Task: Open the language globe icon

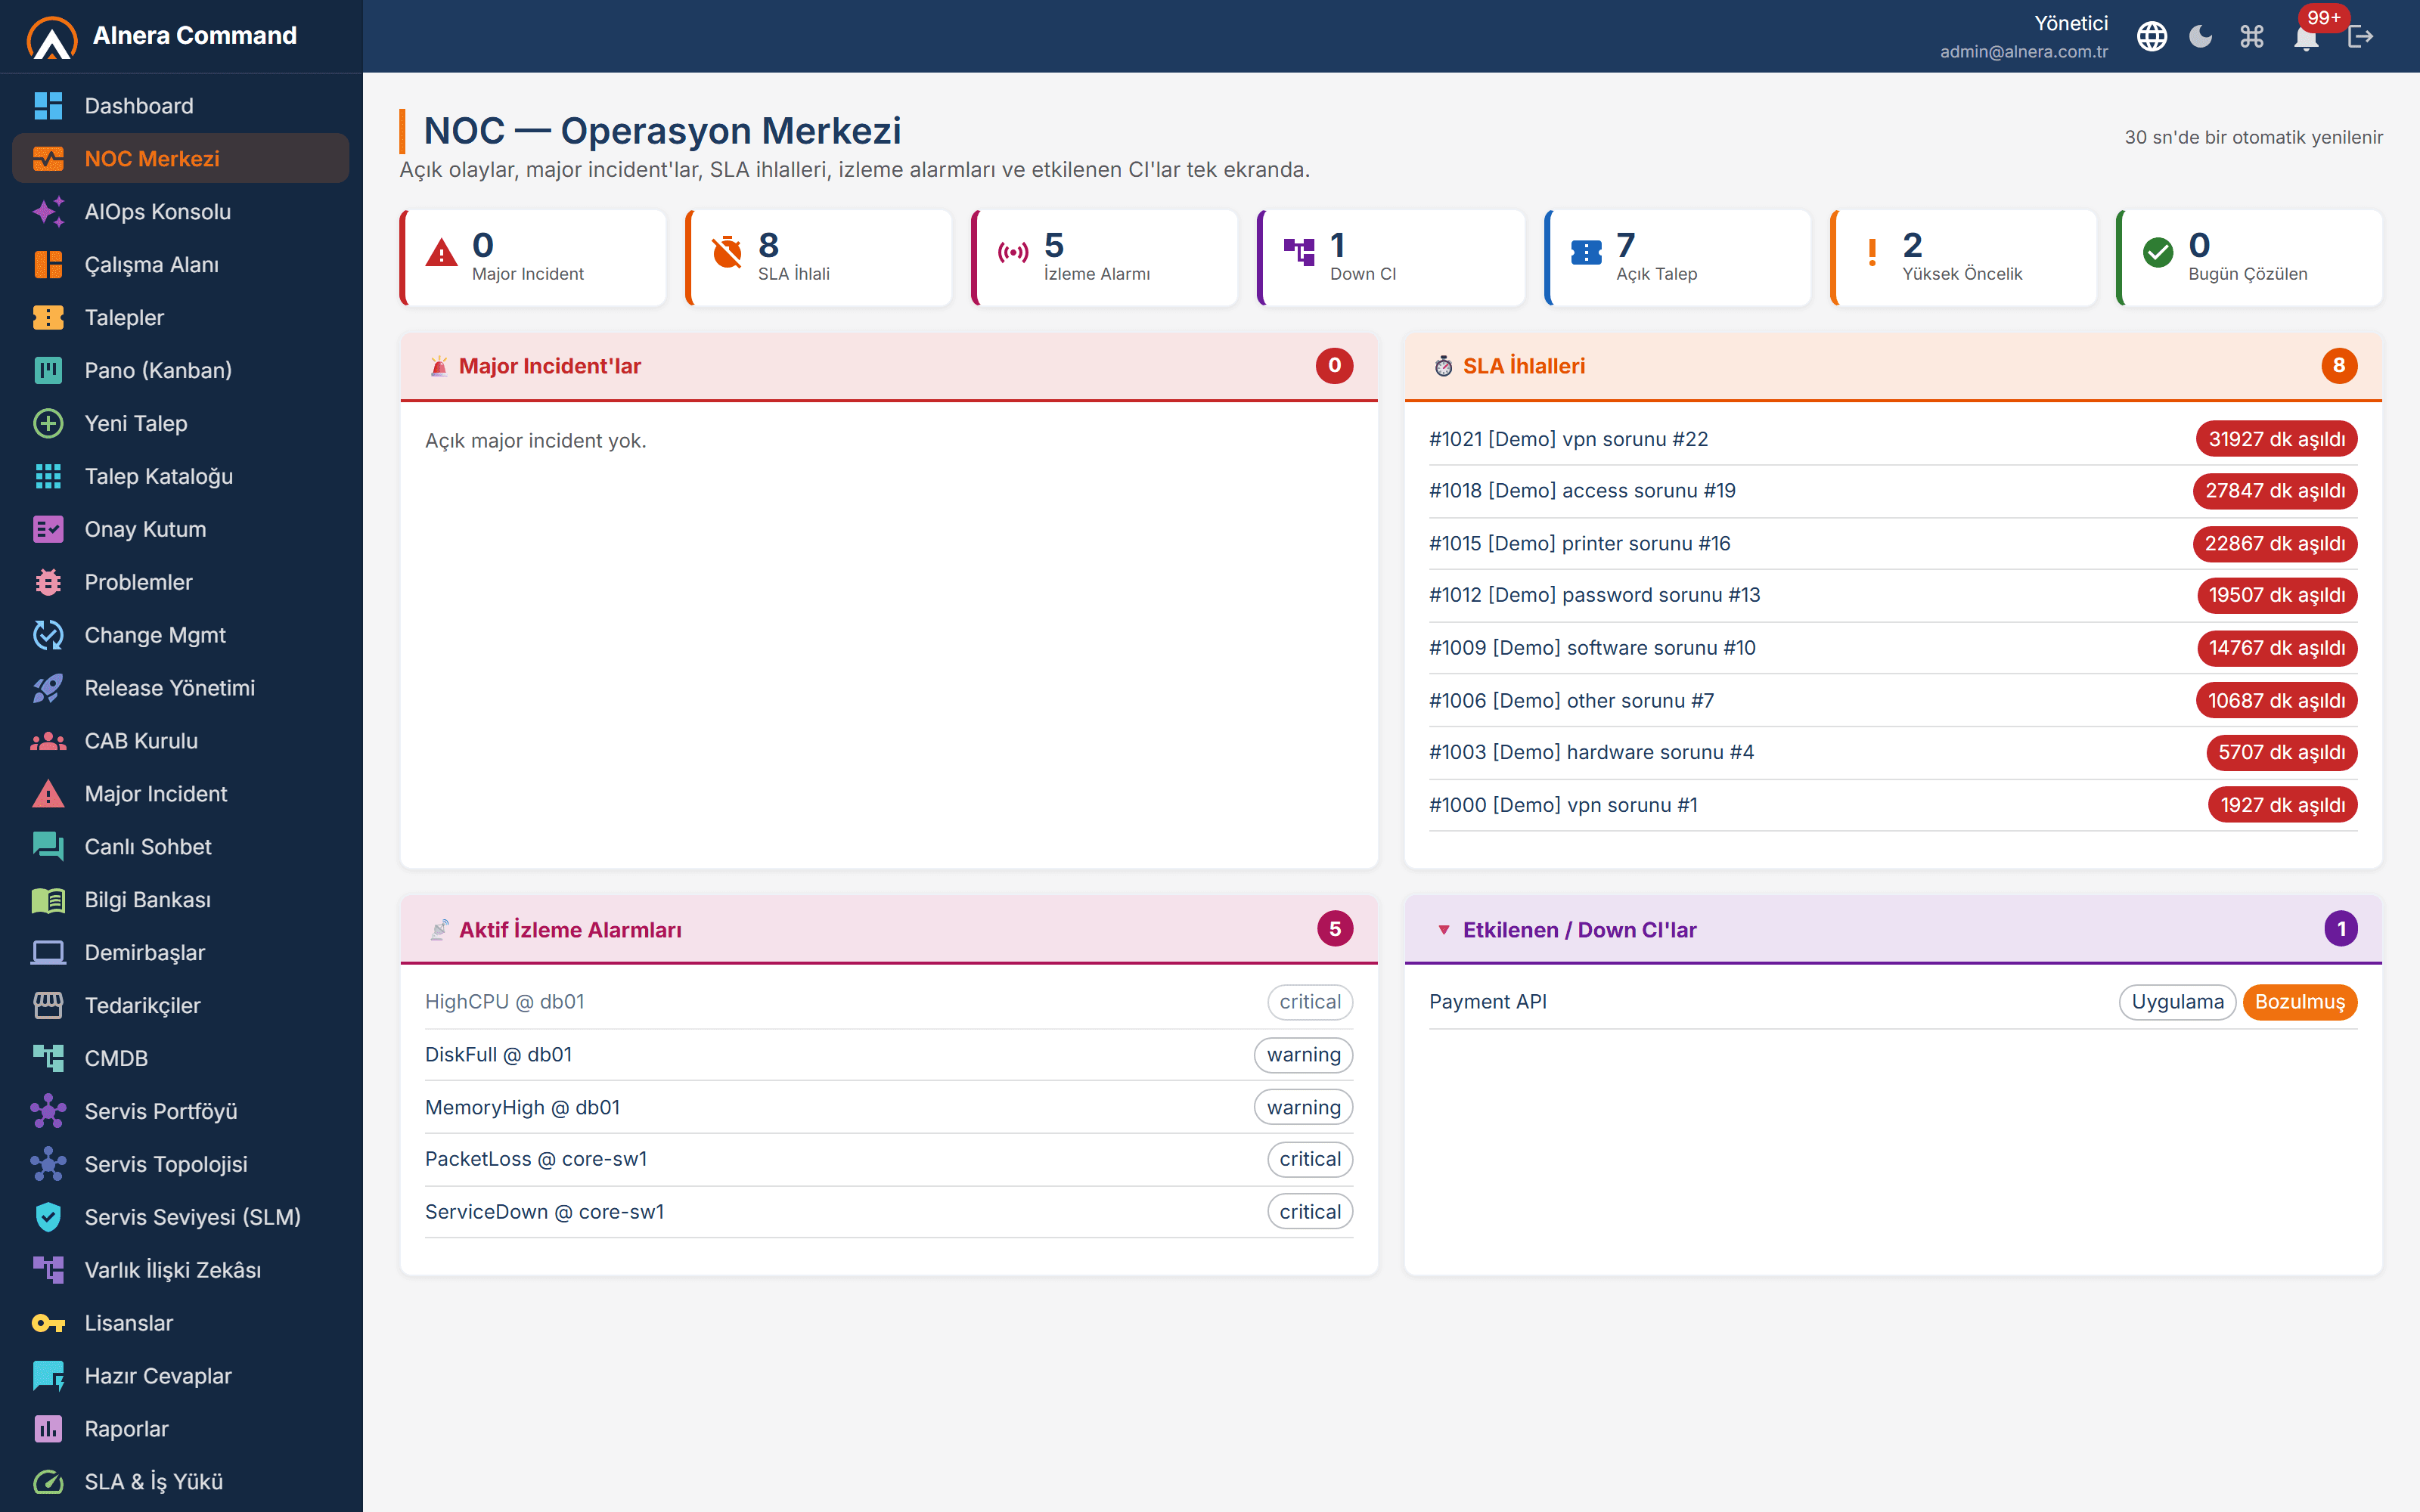Action: pos(2151,37)
